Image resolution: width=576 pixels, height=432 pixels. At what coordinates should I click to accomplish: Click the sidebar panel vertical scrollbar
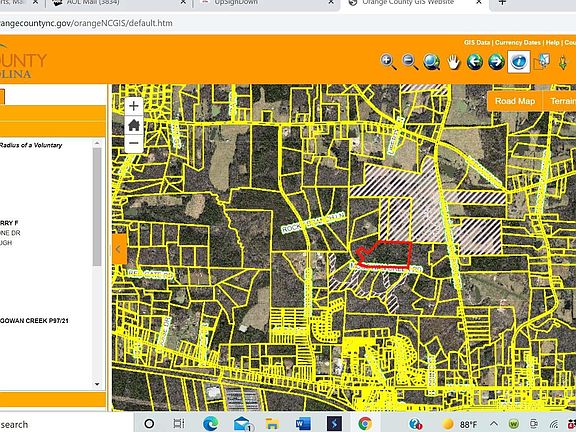tap(97, 207)
